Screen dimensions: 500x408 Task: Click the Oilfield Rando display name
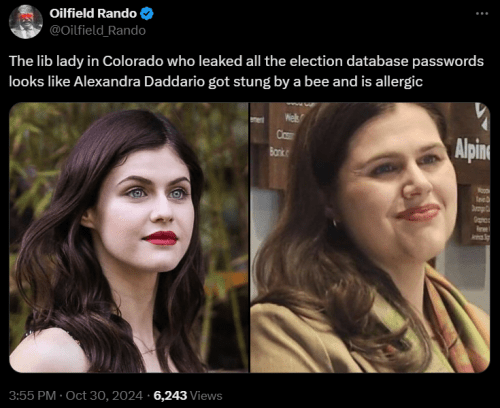coord(93,13)
